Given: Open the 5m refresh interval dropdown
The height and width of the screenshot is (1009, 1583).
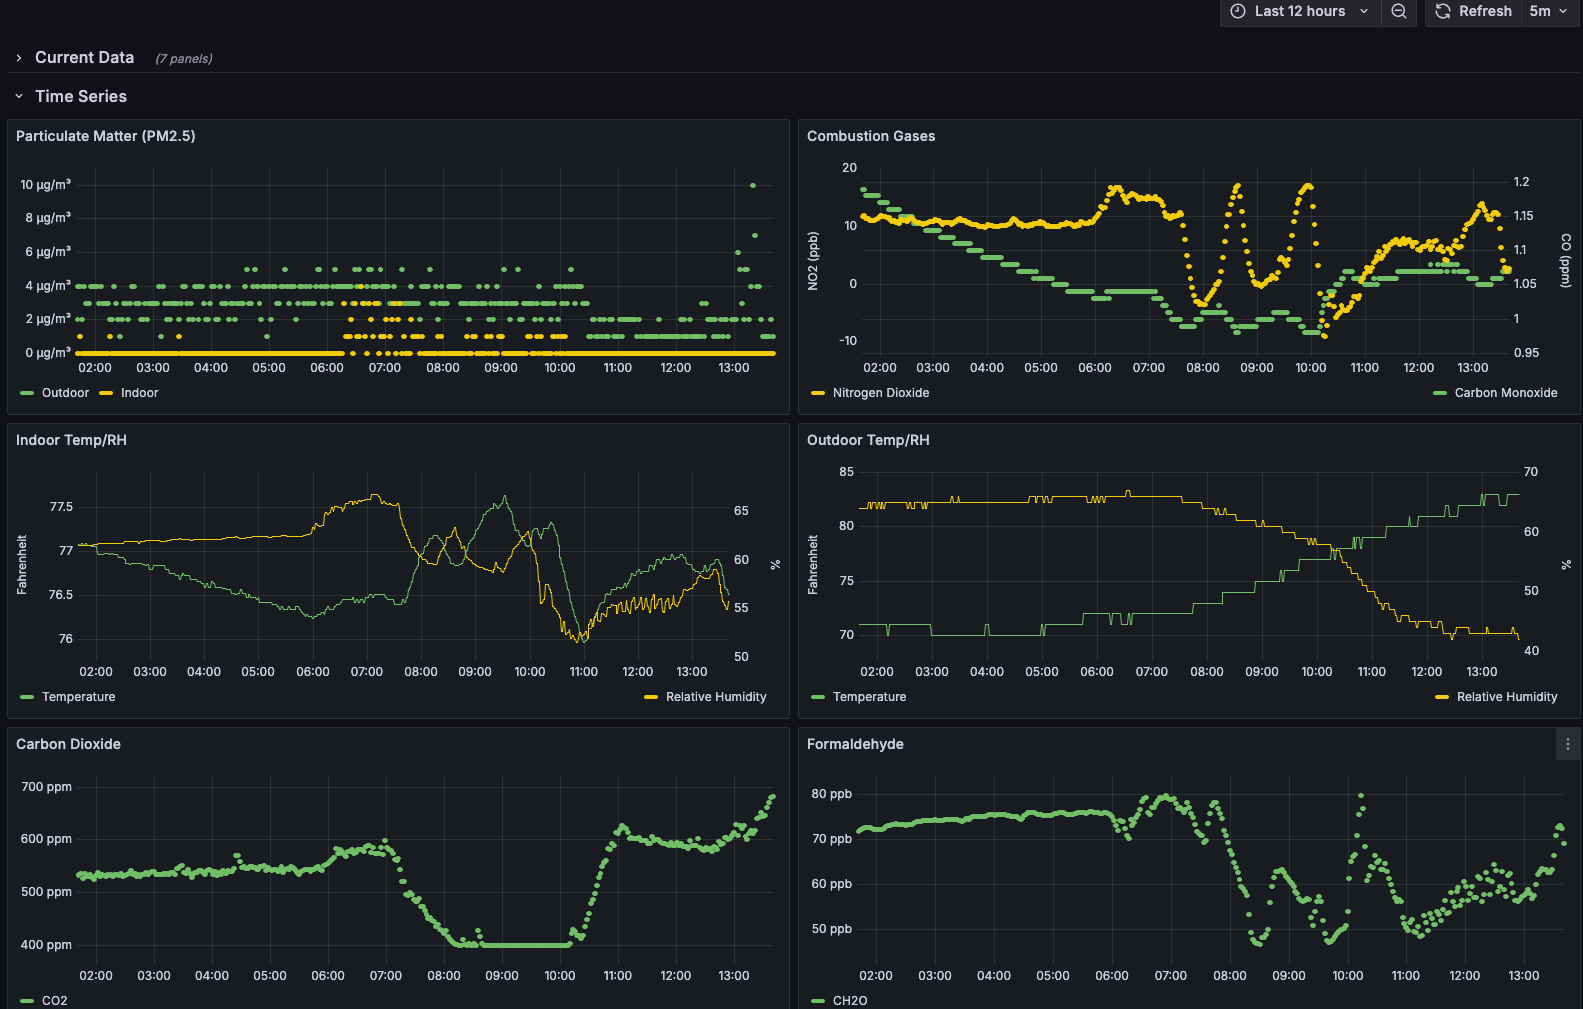Looking at the screenshot, I should point(1548,11).
